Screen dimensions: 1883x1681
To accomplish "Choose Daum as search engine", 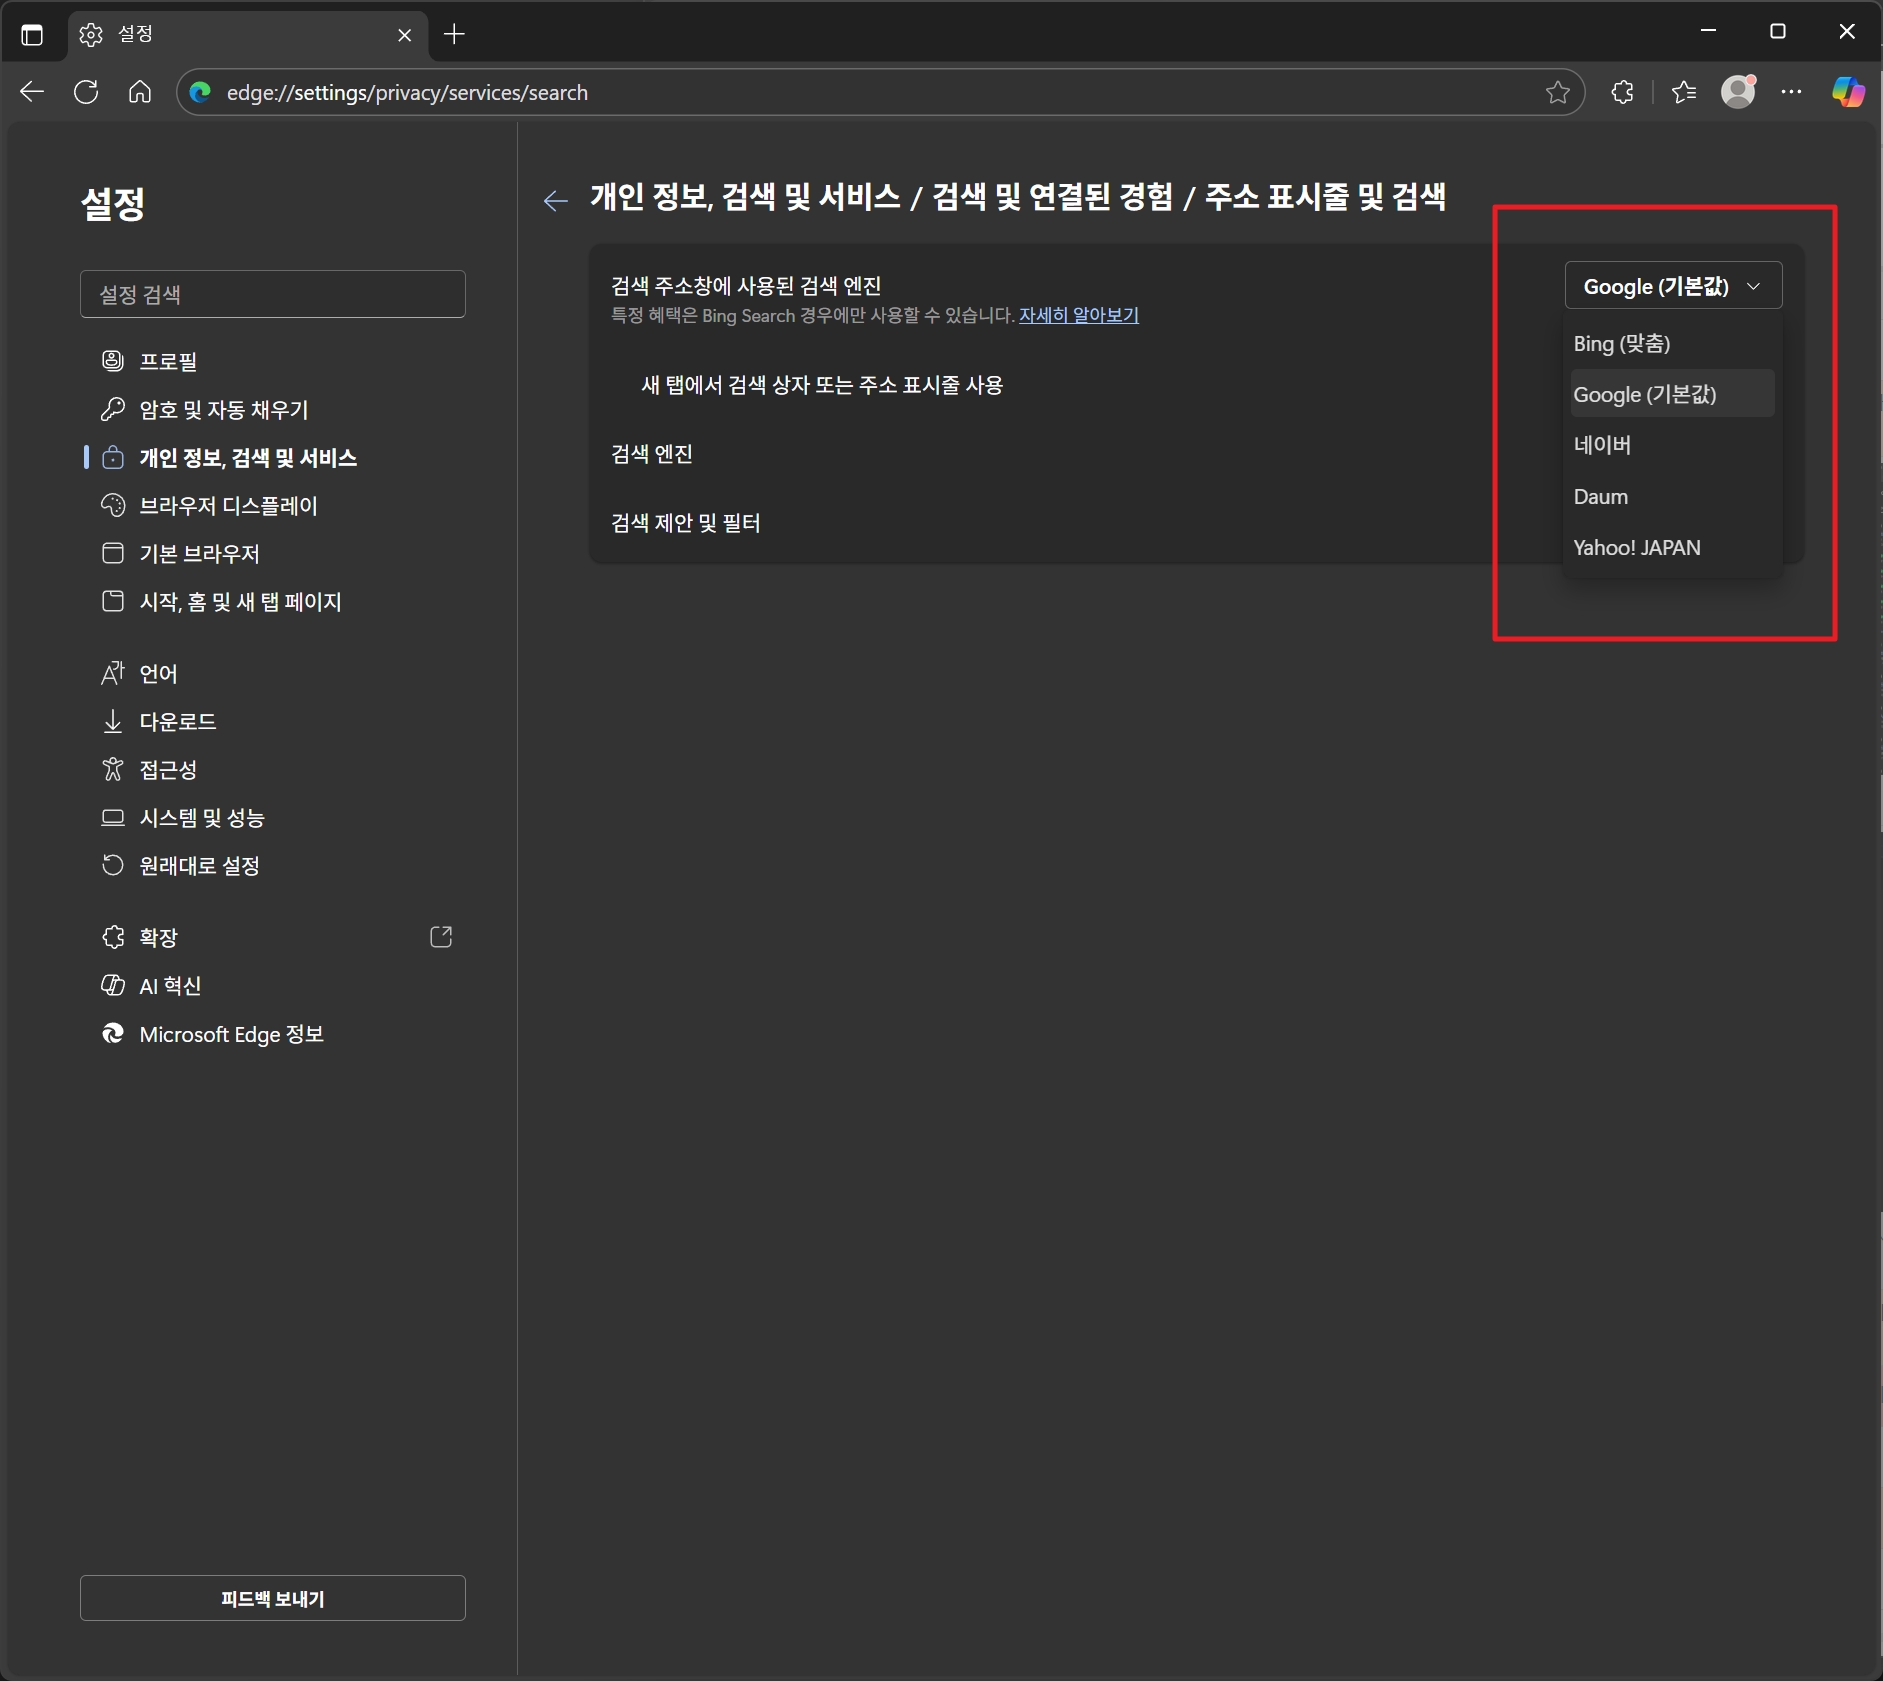I will pos(1672,496).
